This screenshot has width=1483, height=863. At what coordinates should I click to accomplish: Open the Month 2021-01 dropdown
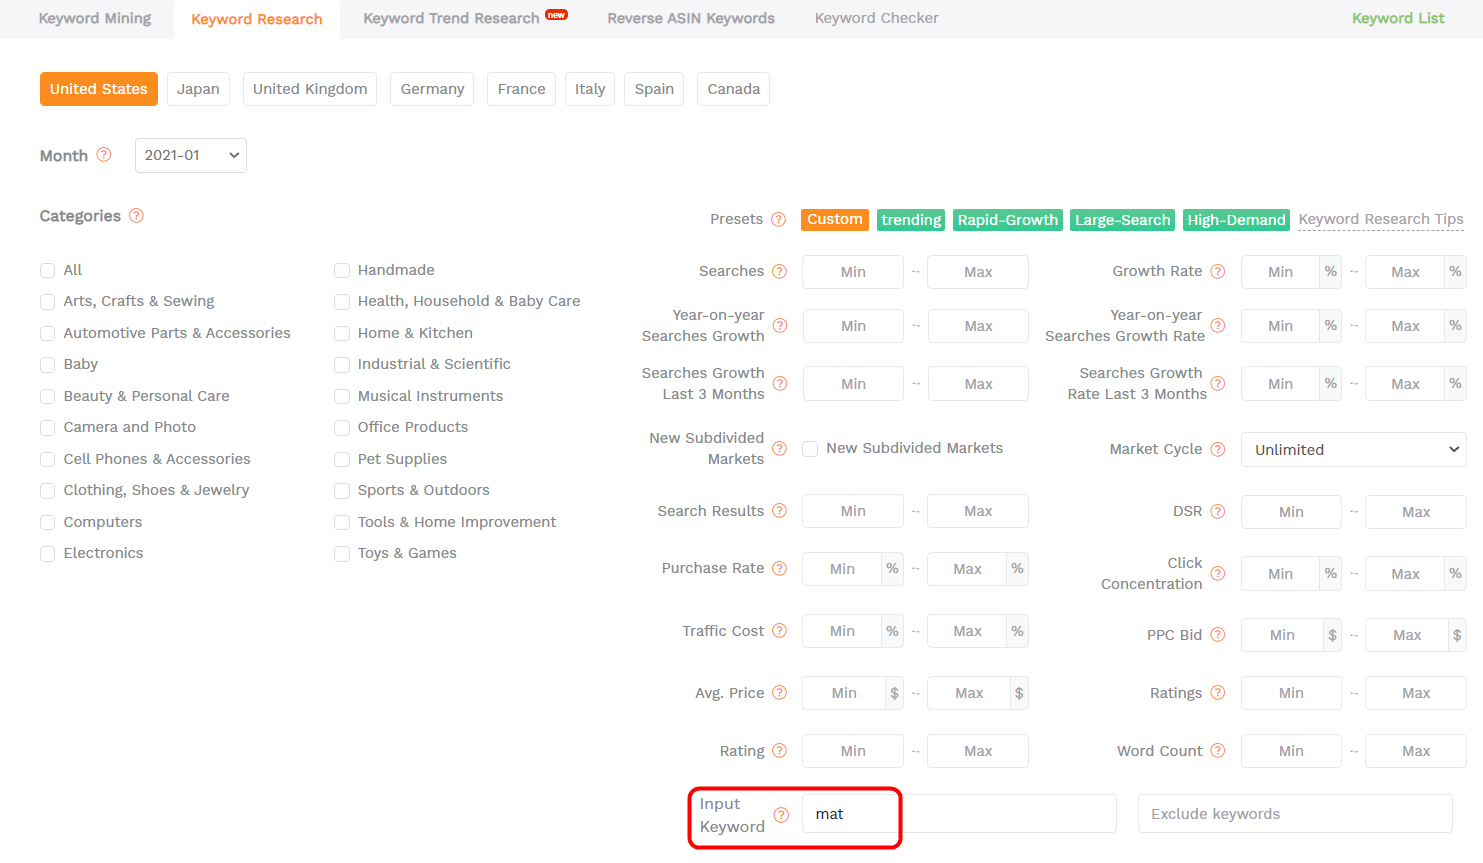191,155
